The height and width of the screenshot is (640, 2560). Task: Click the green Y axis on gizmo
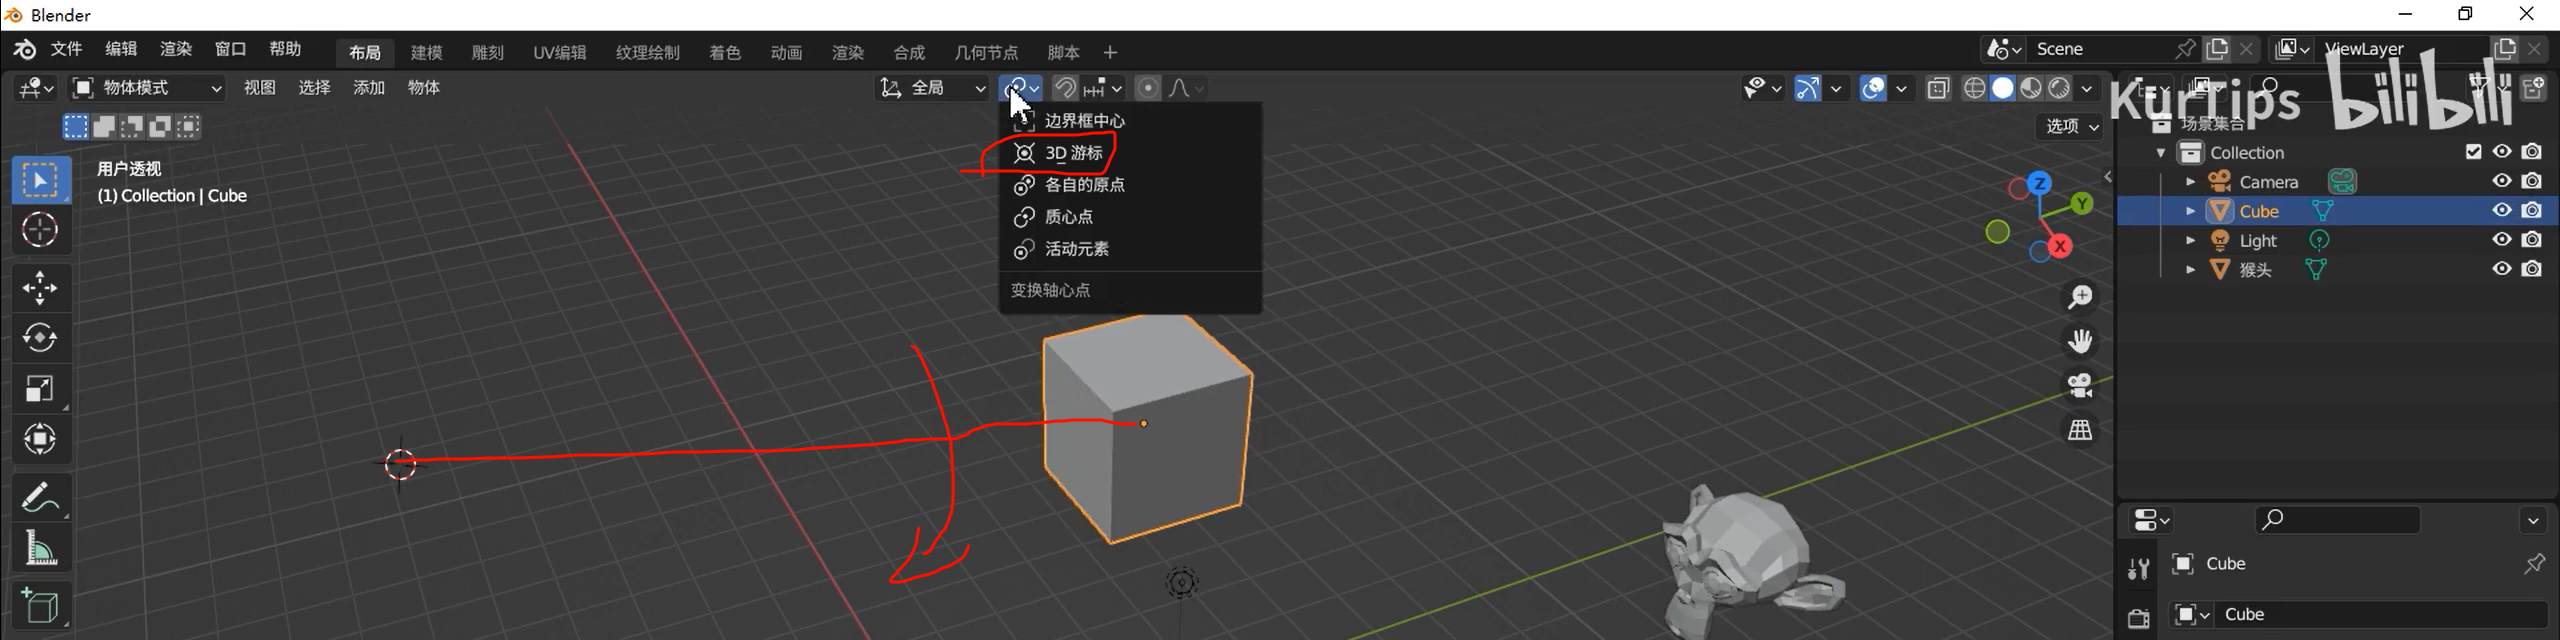coord(2082,203)
